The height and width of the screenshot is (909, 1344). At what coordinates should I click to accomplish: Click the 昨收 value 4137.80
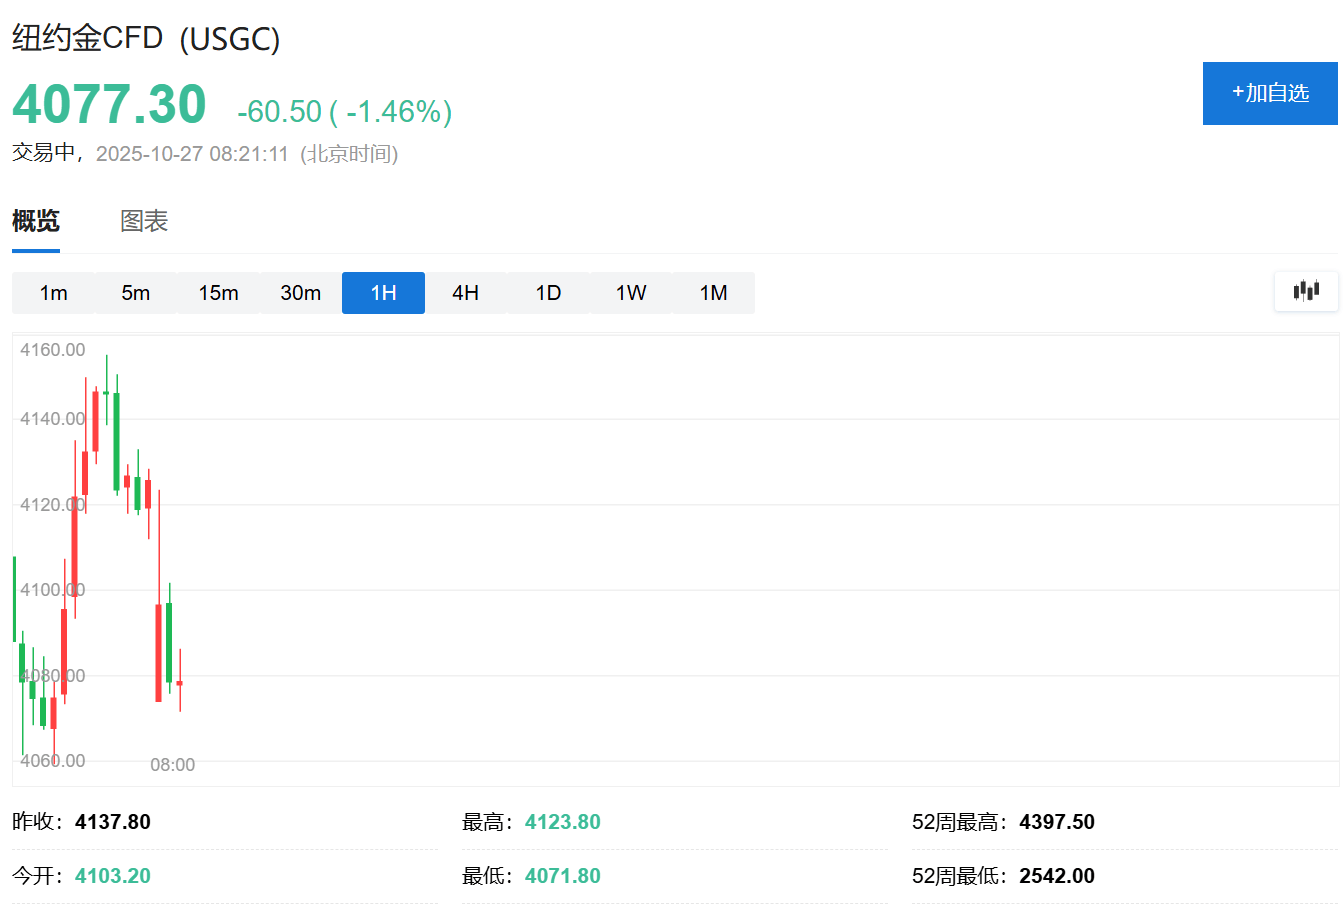pos(112,822)
